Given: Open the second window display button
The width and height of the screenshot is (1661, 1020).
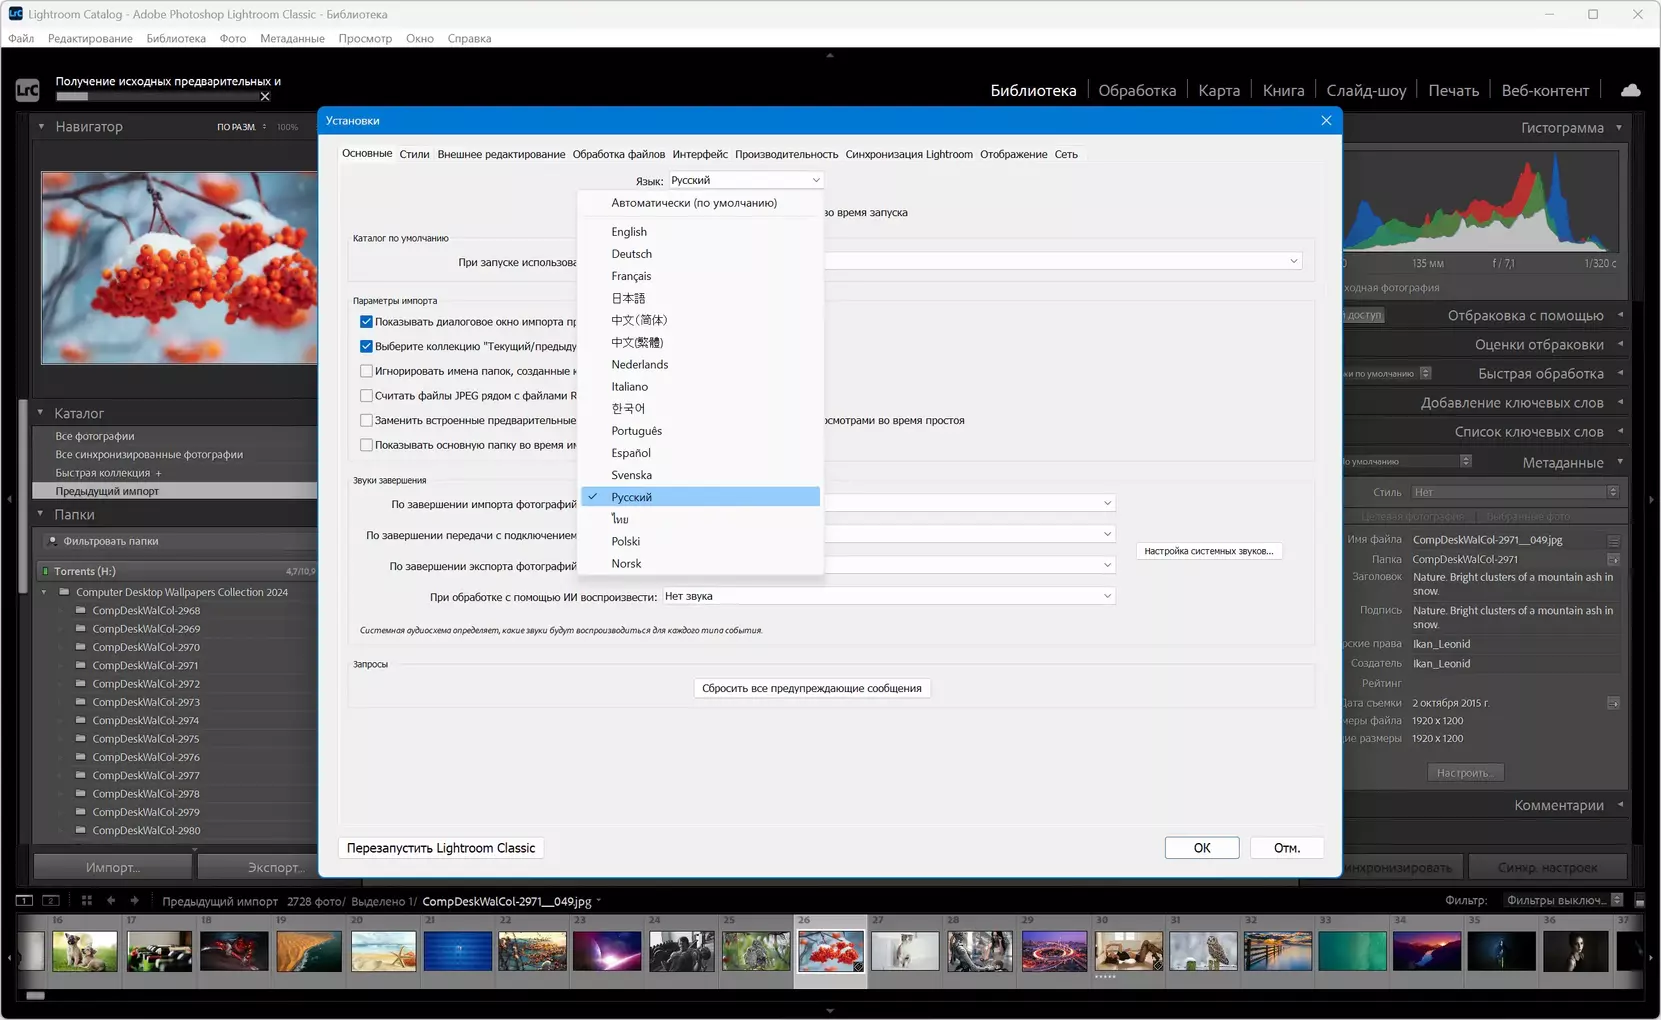Looking at the screenshot, I should (51, 901).
